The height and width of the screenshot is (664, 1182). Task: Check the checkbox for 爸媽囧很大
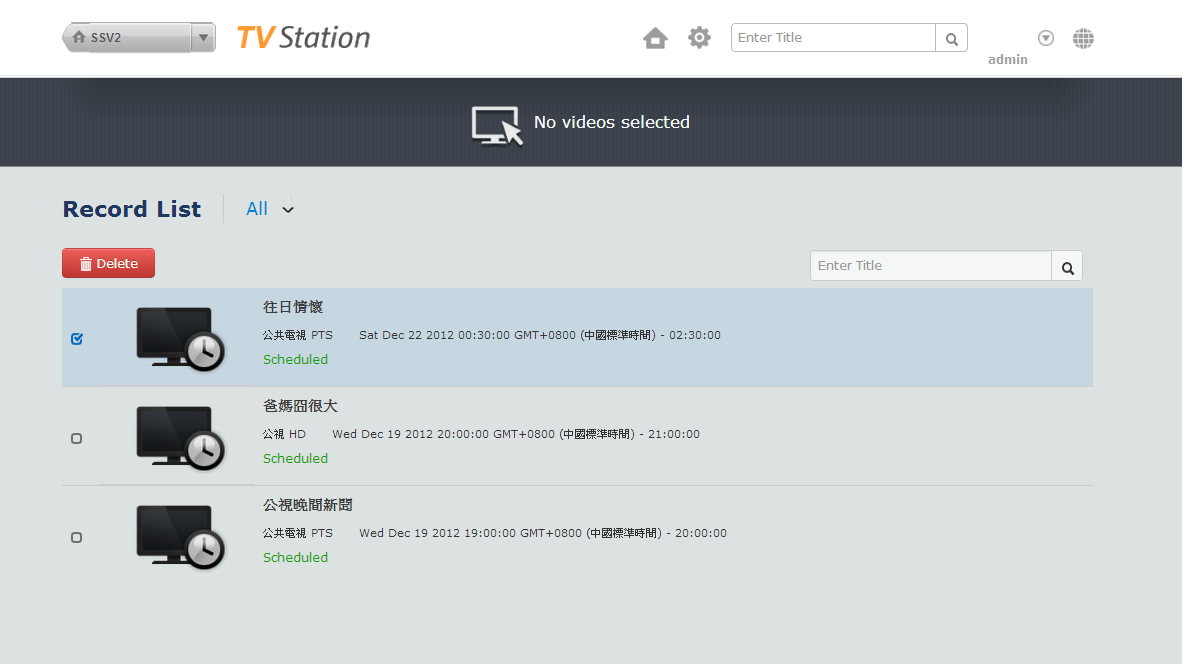77,438
